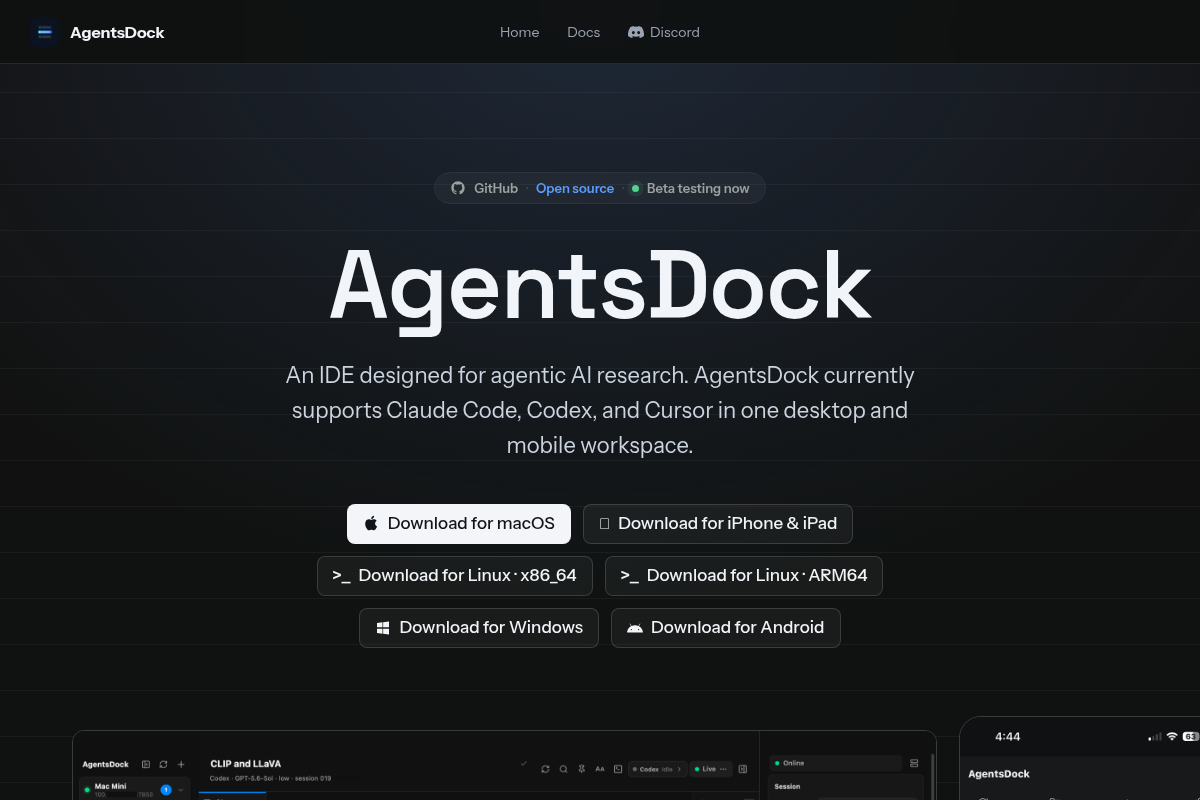Image resolution: width=1200 pixels, height=800 pixels.
Task: Click the cellular signal icon on phone preview
Action: pos(1156,737)
